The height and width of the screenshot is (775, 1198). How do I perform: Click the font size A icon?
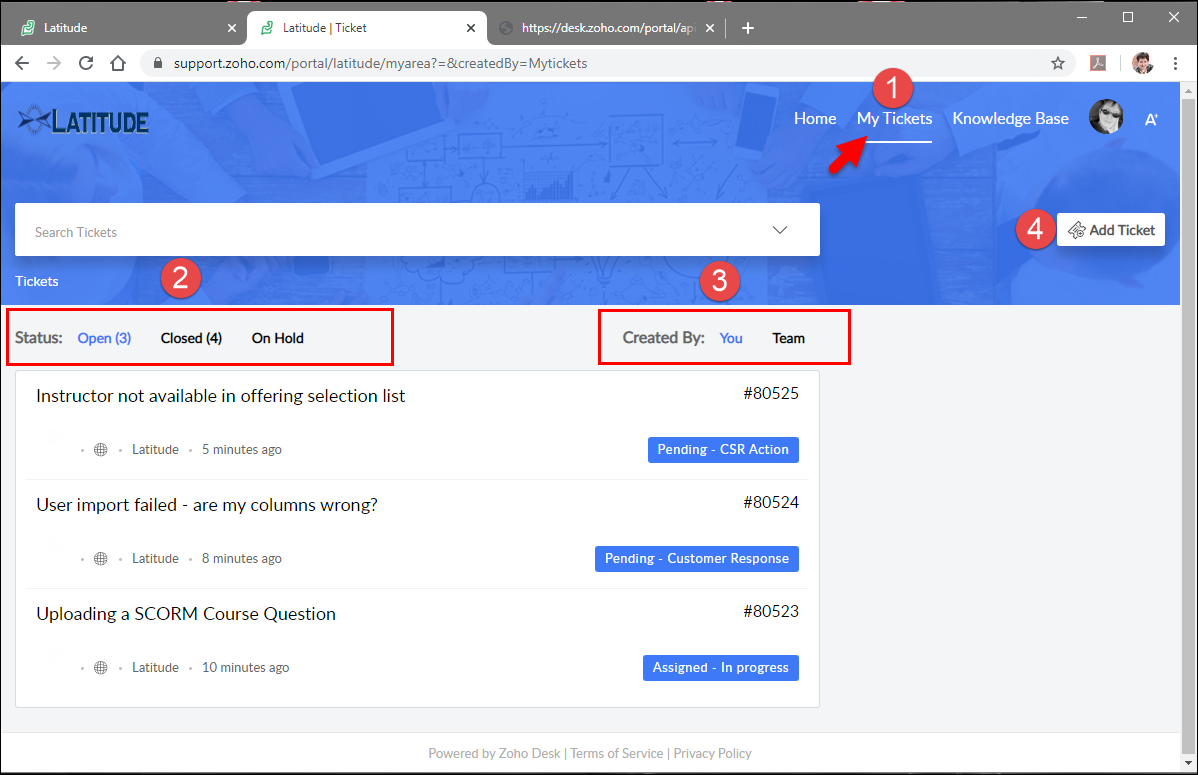pos(1151,119)
